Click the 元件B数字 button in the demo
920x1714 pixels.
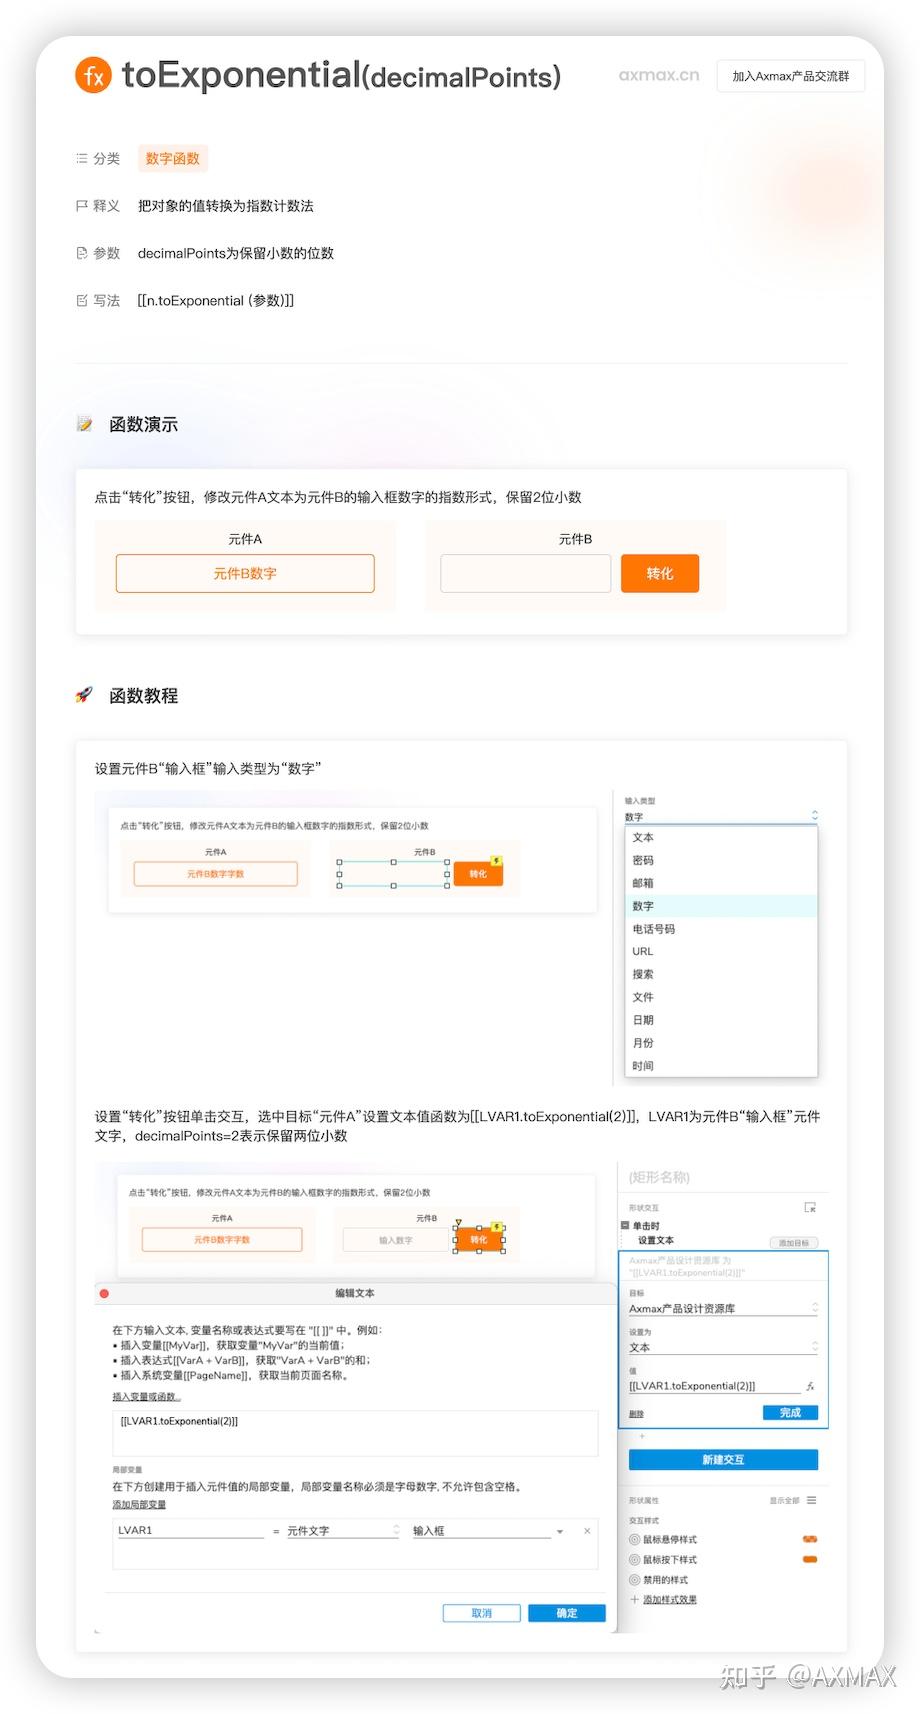pos(245,573)
